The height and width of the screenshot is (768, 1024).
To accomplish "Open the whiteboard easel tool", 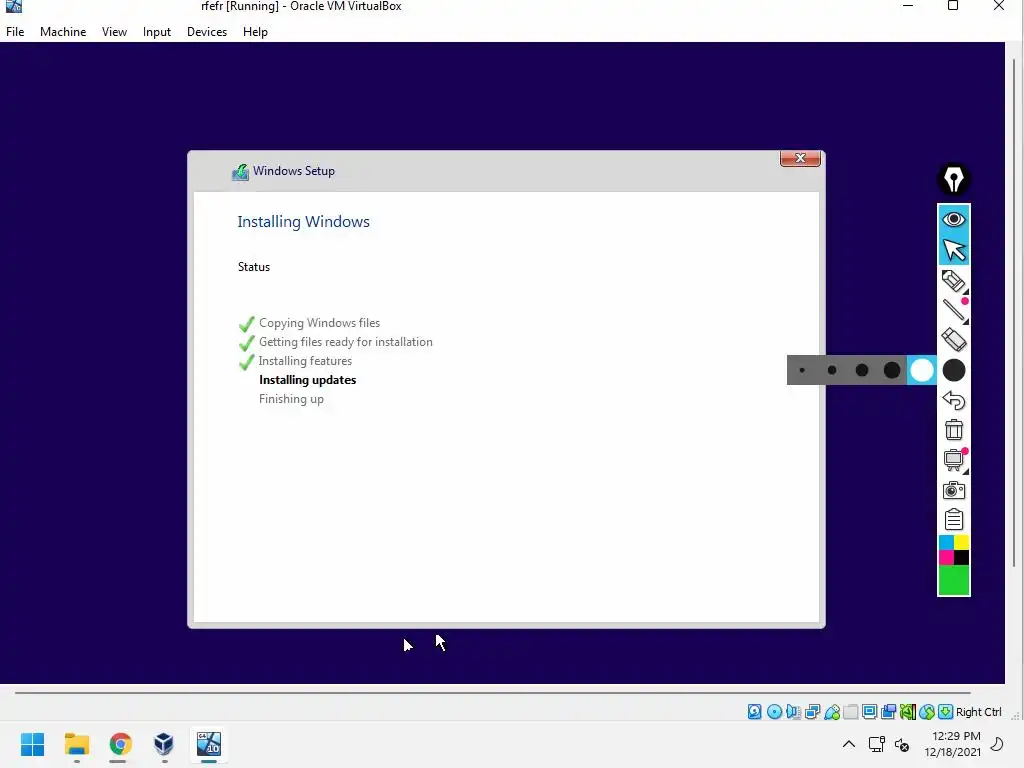I will [953, 460].
